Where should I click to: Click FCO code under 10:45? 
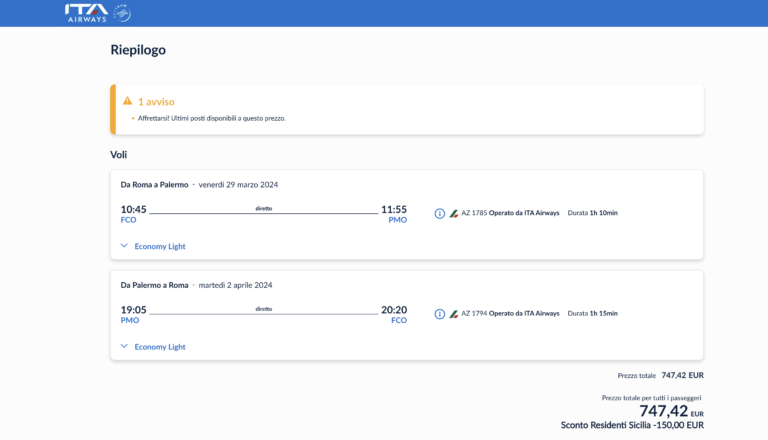[x=128, y=220]
